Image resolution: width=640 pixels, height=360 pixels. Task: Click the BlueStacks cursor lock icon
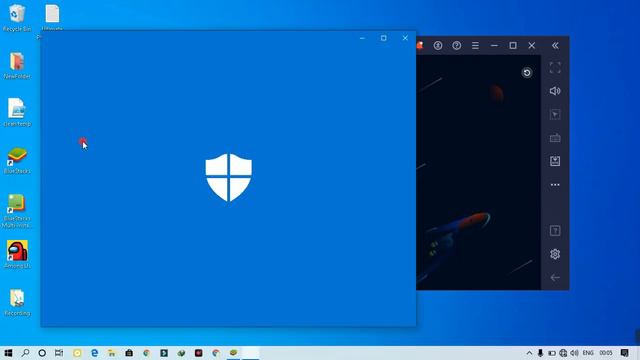(555, 114)
